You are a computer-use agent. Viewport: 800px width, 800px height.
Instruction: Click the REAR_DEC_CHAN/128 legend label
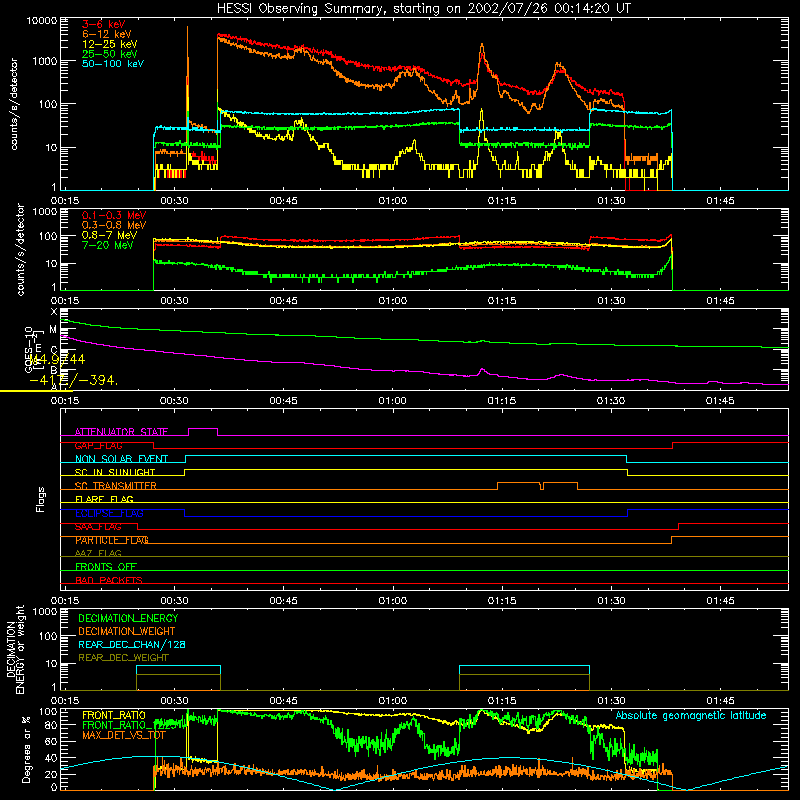(x=132, y=644)
